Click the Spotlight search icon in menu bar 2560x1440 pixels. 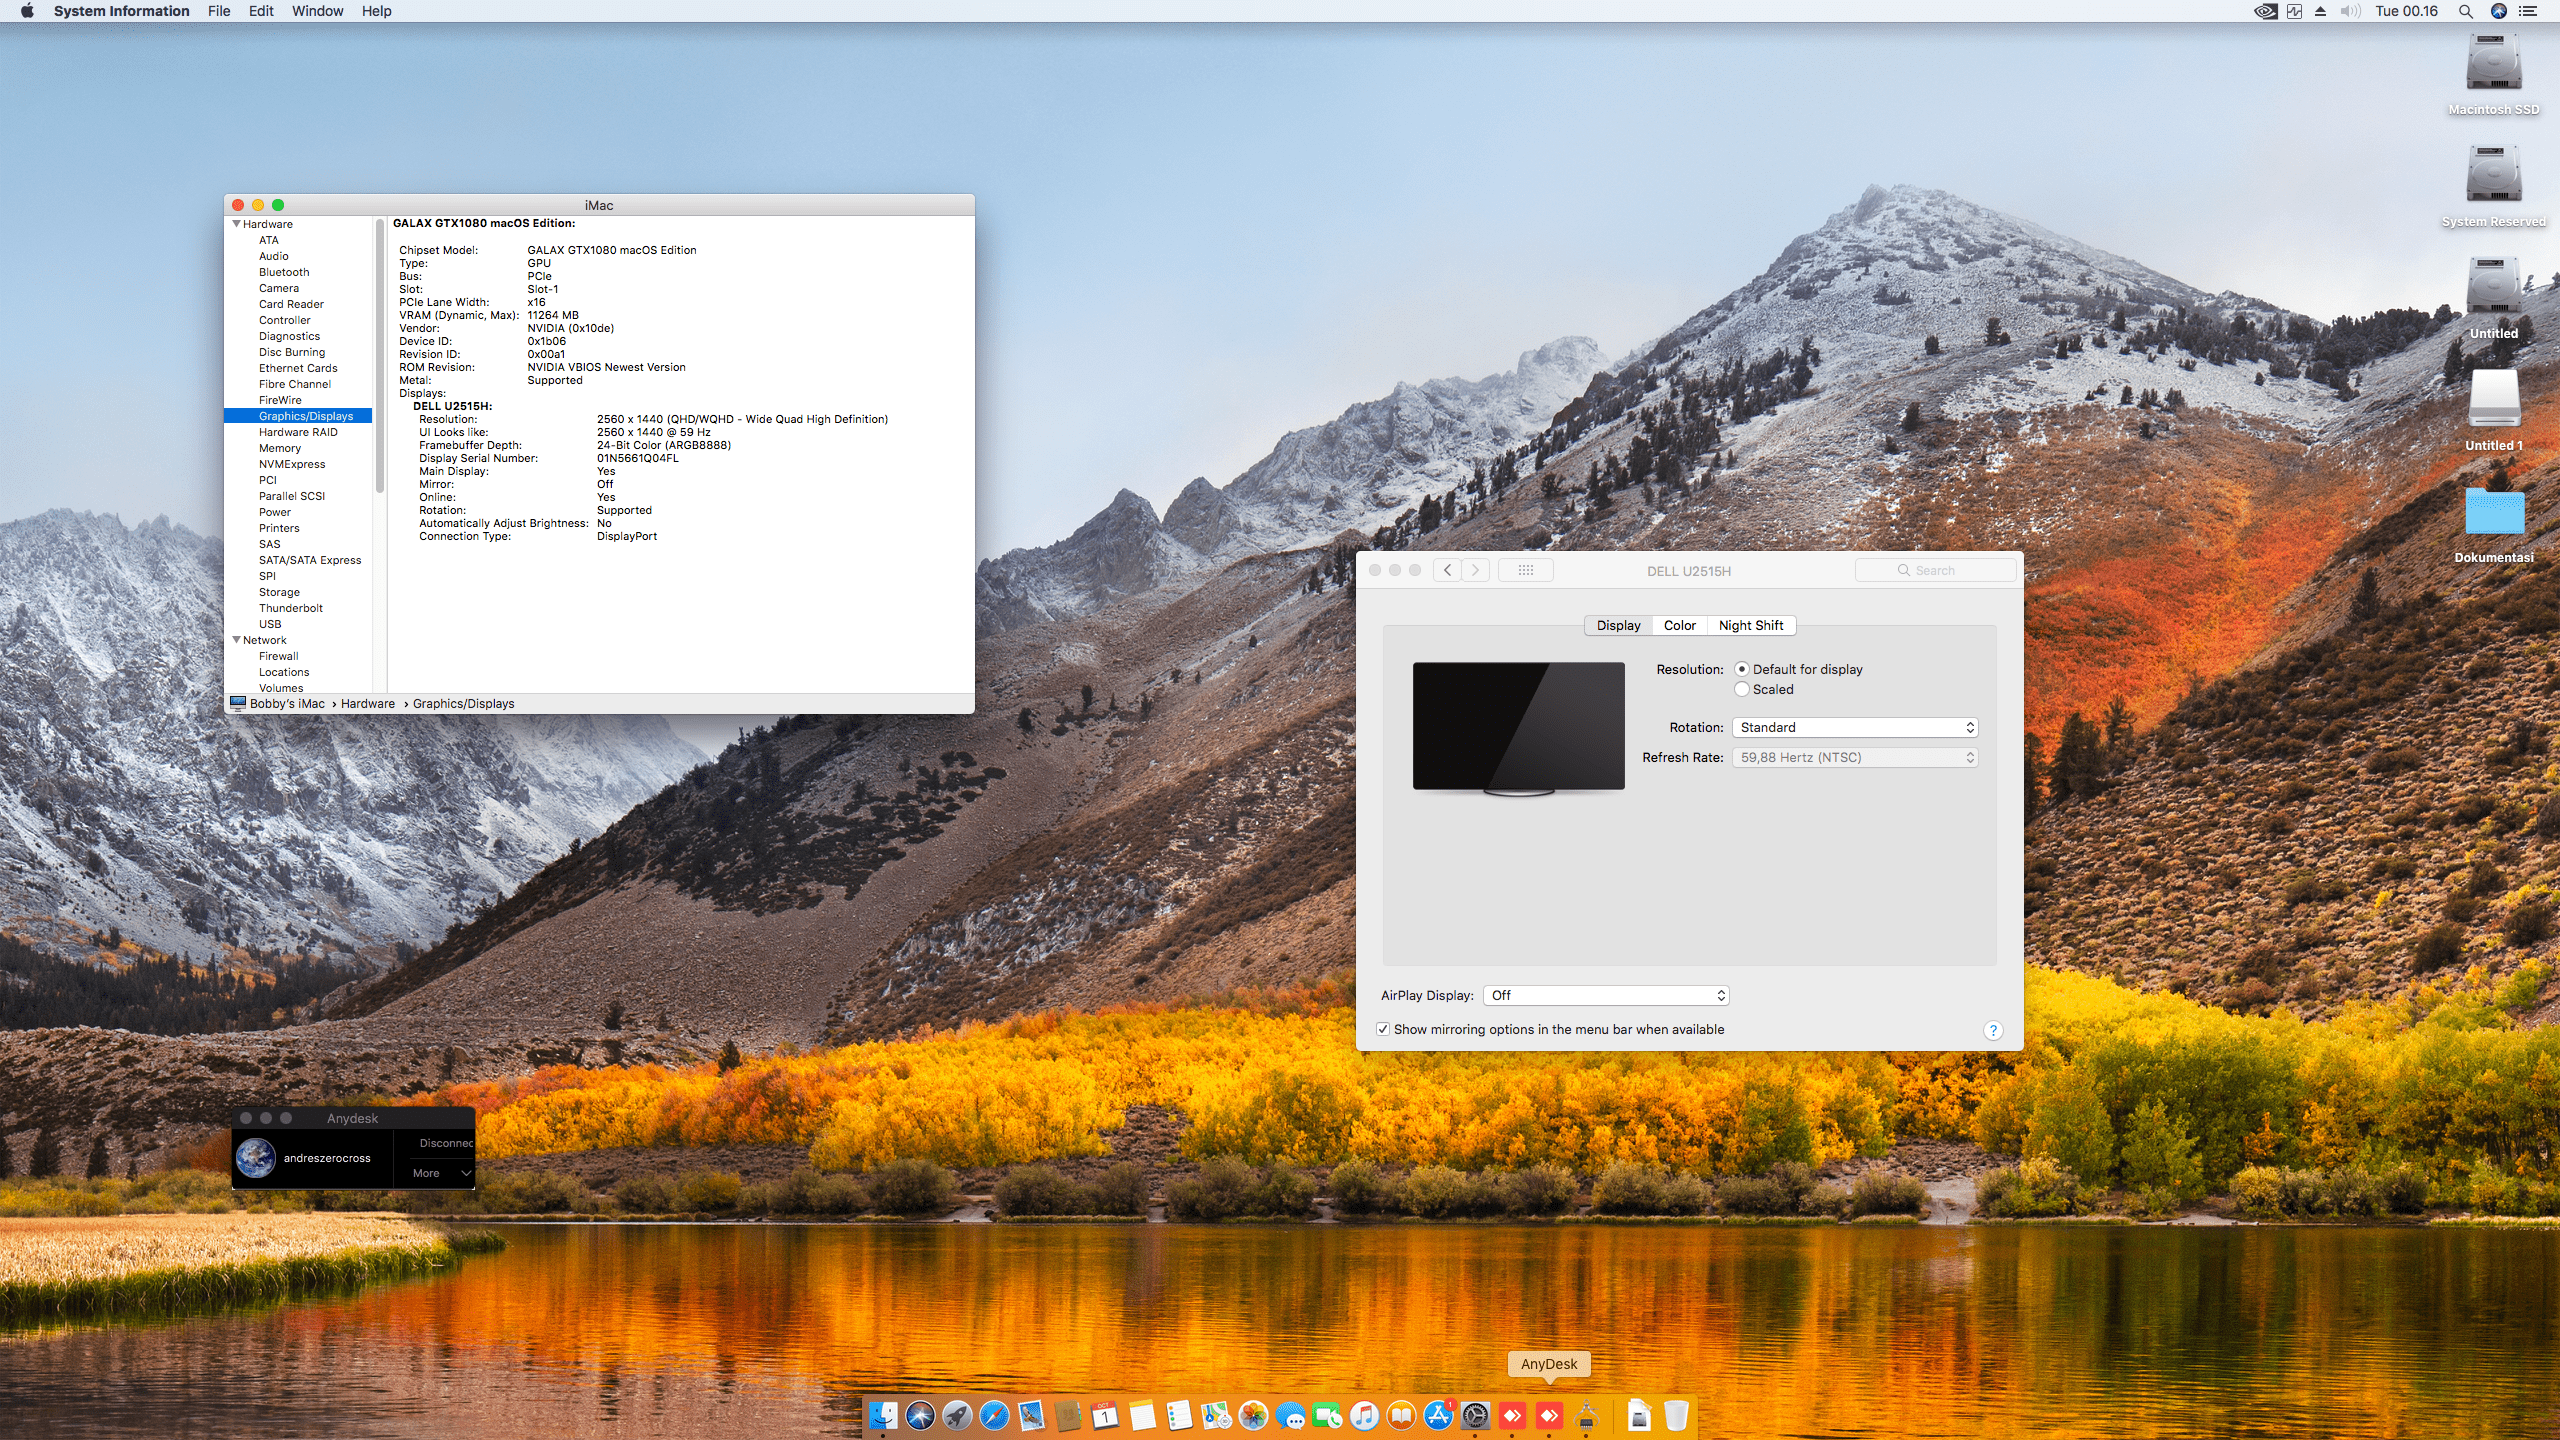[2465, 11]
